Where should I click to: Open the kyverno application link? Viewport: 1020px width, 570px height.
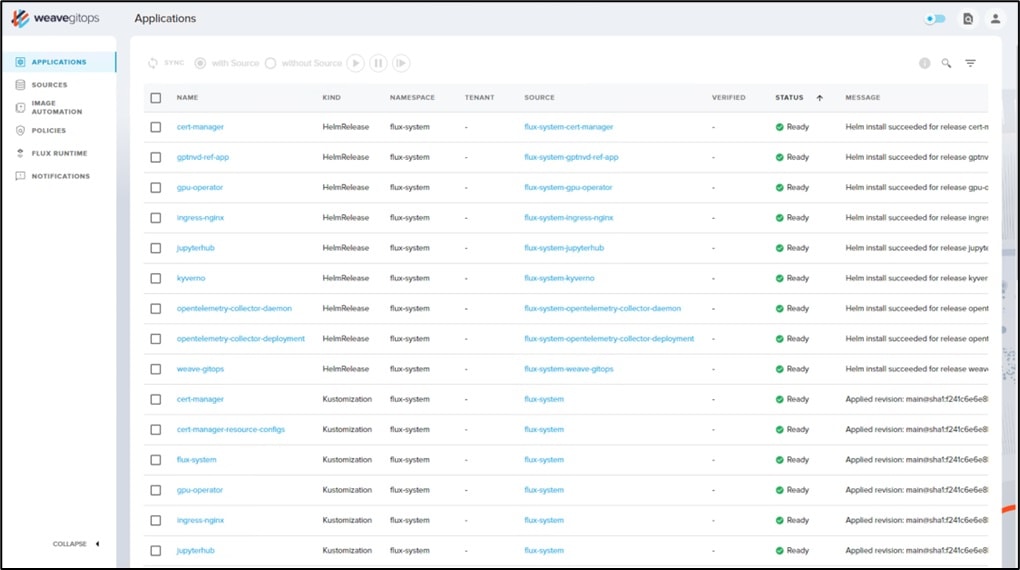tap(191, 278)
